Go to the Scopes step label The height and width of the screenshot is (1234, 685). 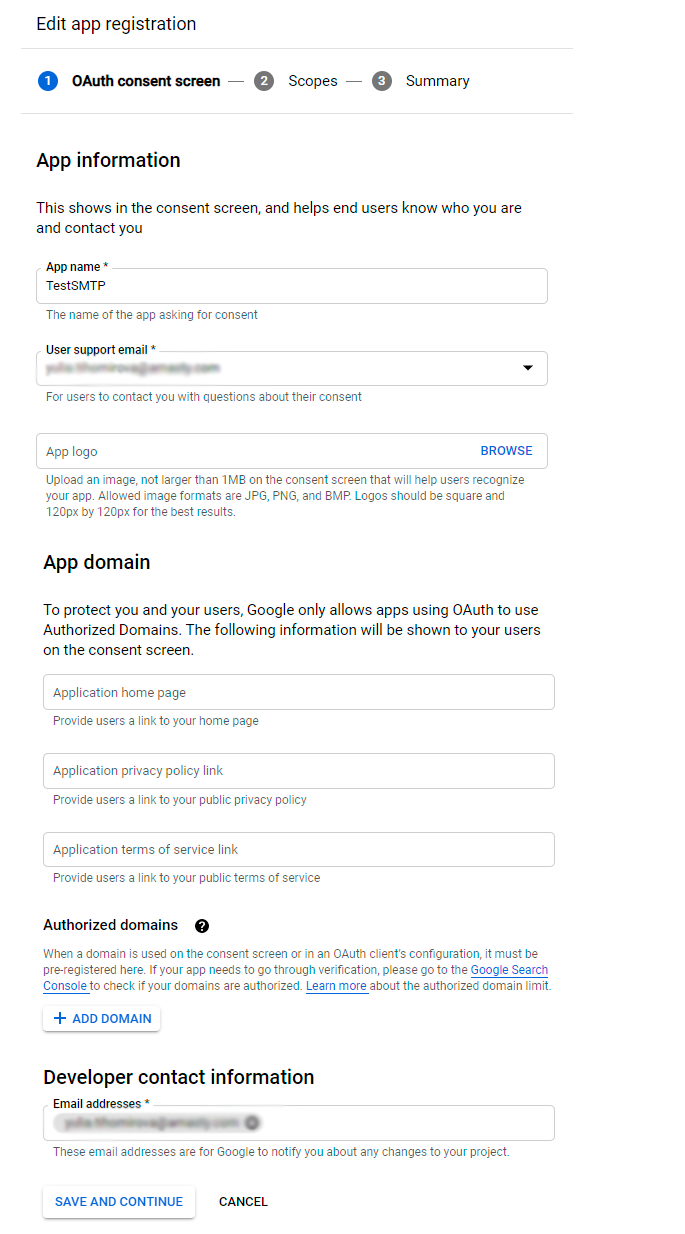pyautogui.click(x=312, y=81)
